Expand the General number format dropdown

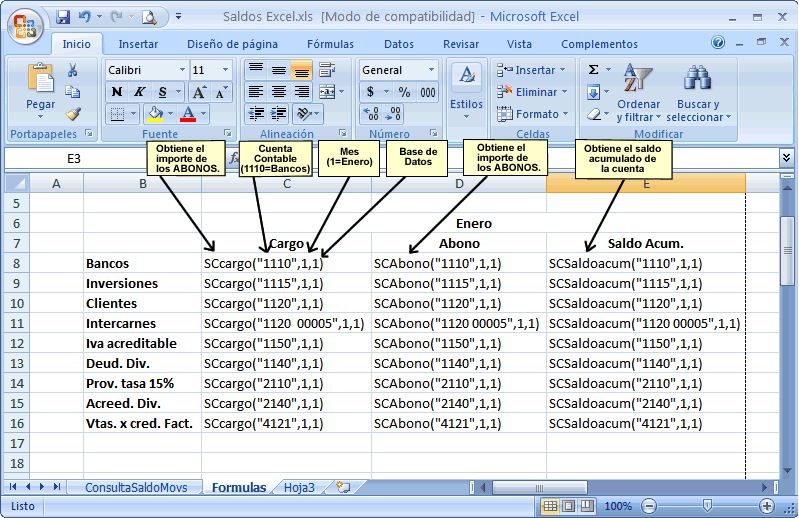coord(432,70)
